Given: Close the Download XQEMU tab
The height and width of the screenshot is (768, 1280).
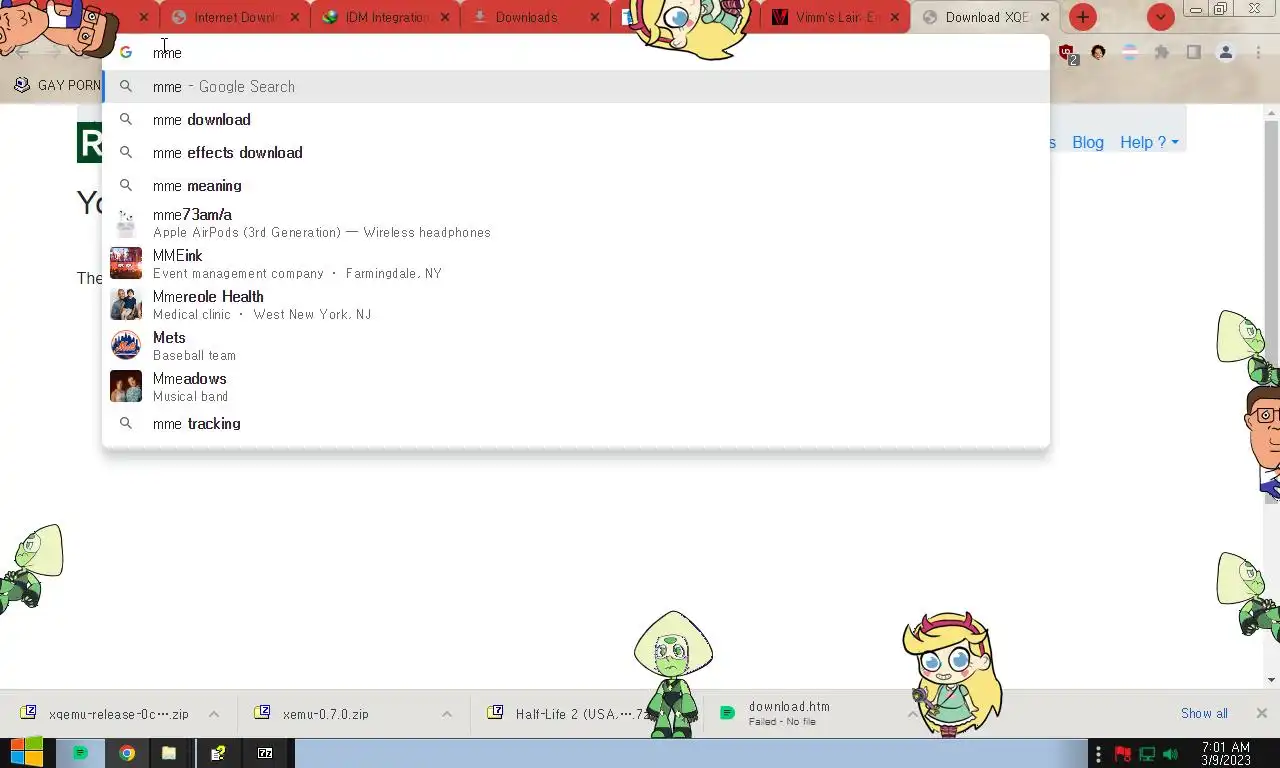Looking at the screenshot, I should click(1045, 17).
